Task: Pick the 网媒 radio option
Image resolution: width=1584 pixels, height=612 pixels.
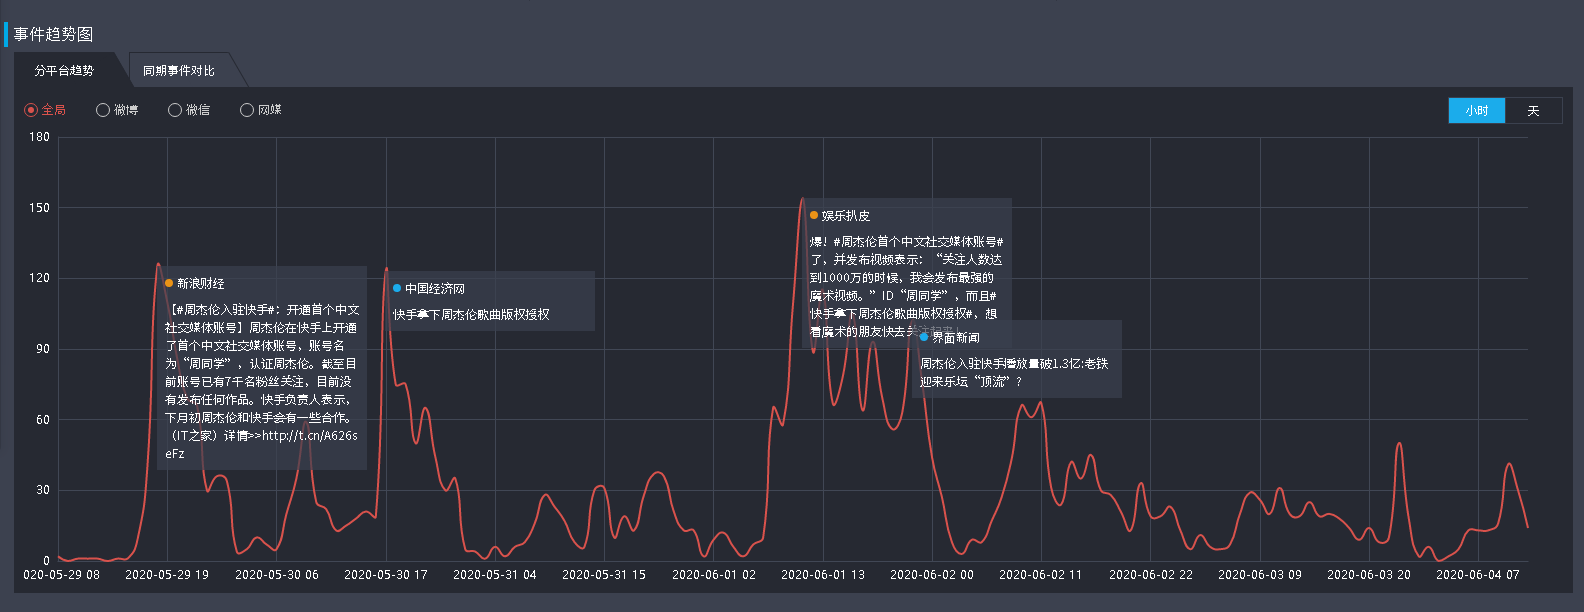Action: pos(247,110)
